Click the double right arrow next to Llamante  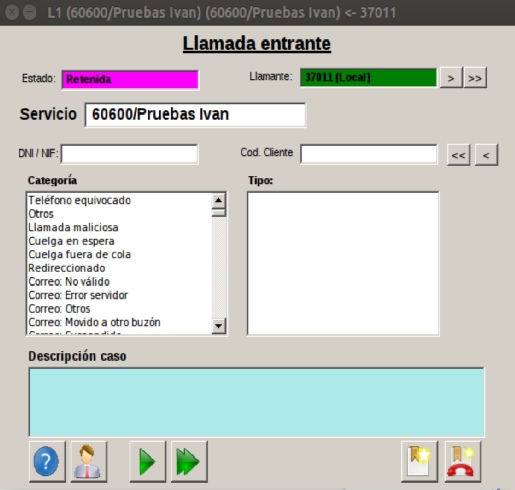[x=475, y=78]
